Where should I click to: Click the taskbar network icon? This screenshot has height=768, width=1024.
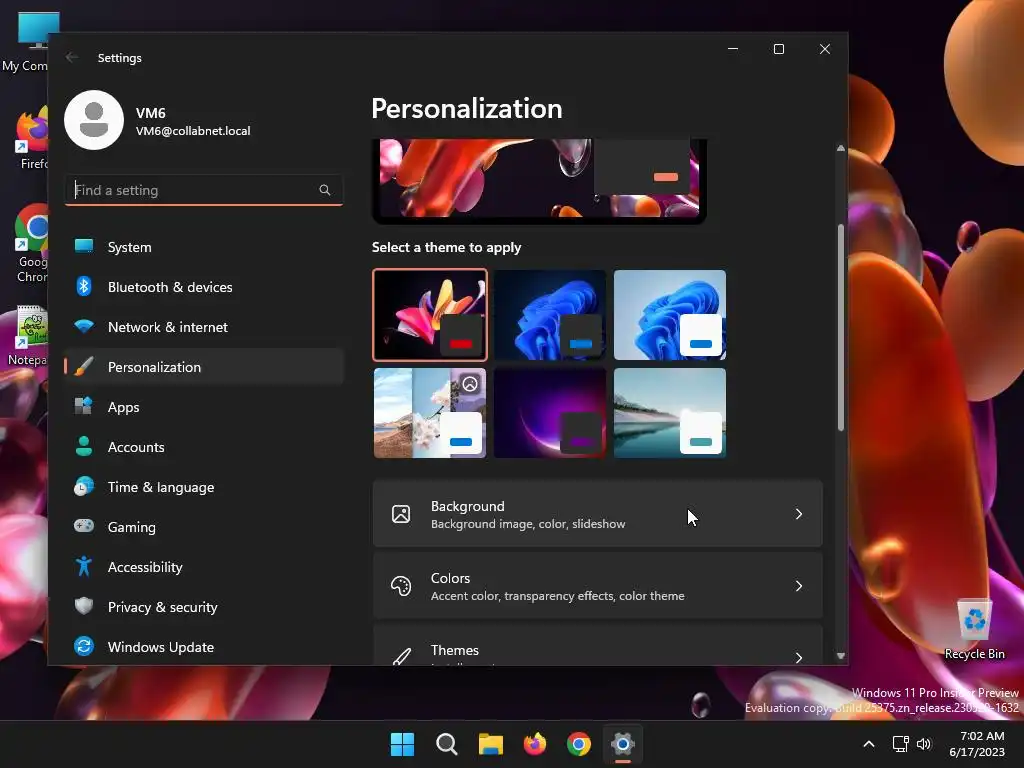(x=901, y=744)
